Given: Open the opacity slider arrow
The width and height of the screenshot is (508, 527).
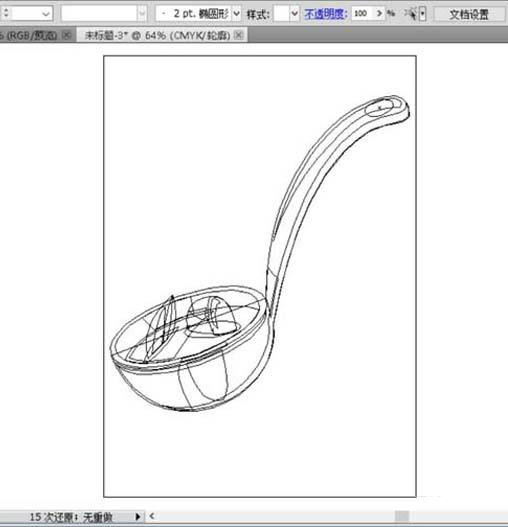Looking at the screenshot, I should 380,13.
